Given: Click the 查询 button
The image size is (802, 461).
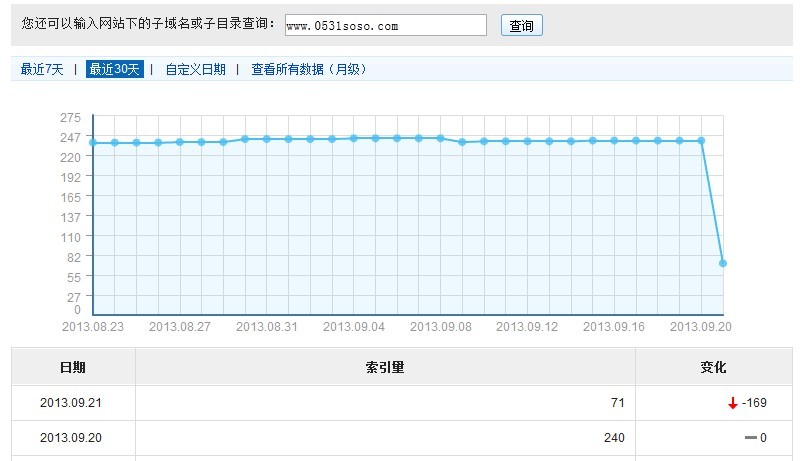Looking at the screenshot, I should click(x=521, y=25).
